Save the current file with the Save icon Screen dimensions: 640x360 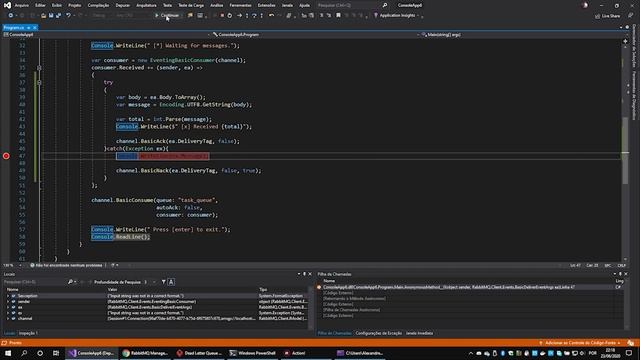(51, 16)
